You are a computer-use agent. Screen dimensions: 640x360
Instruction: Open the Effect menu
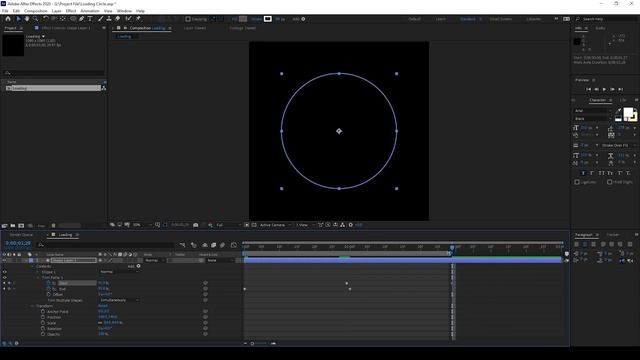pyautogui.click(x=71, y=11)
